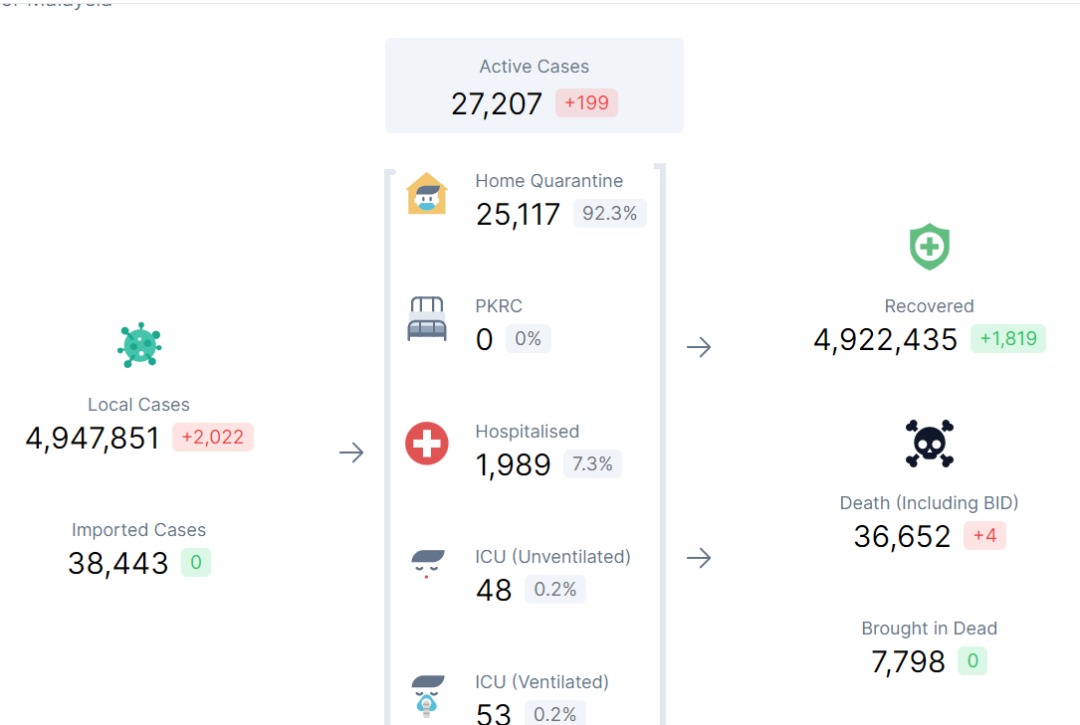Click the Home Quarantine masked house icon
Screen dimensions: 1080x725
click(x=427, y=194)
